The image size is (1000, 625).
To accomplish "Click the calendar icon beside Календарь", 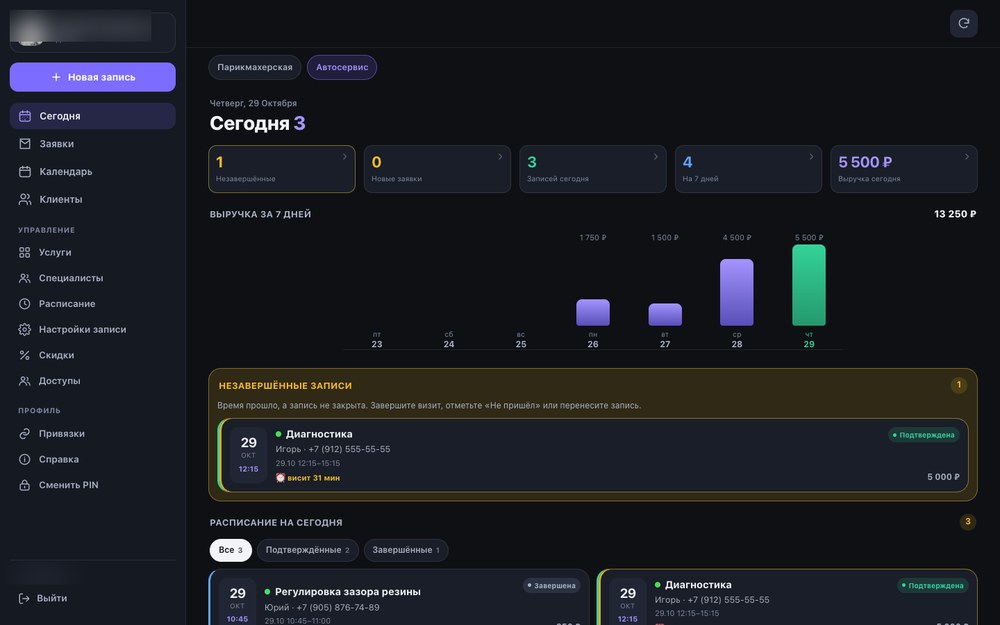I will coord(25,172).
